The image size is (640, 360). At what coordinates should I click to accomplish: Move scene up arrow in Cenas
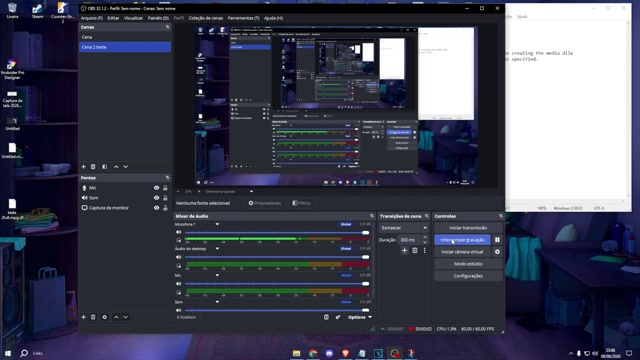click(116, 167)
